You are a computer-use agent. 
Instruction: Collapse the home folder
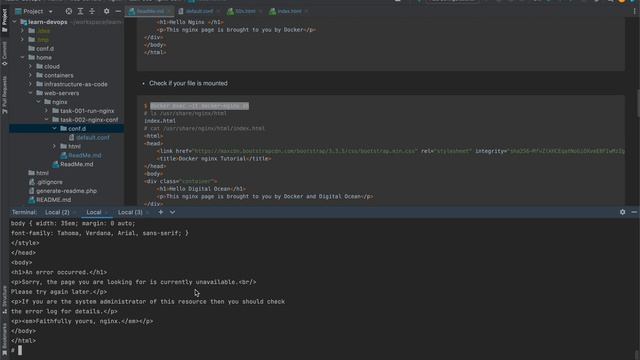point(22,58)
